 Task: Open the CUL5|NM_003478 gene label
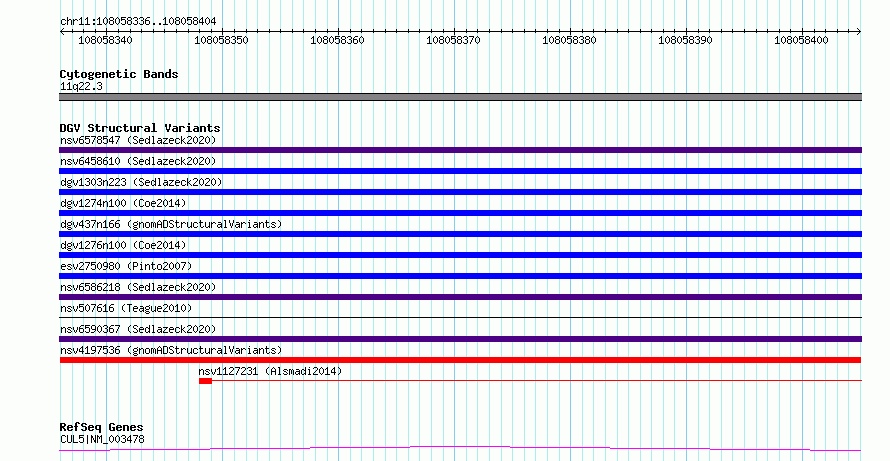102,439
